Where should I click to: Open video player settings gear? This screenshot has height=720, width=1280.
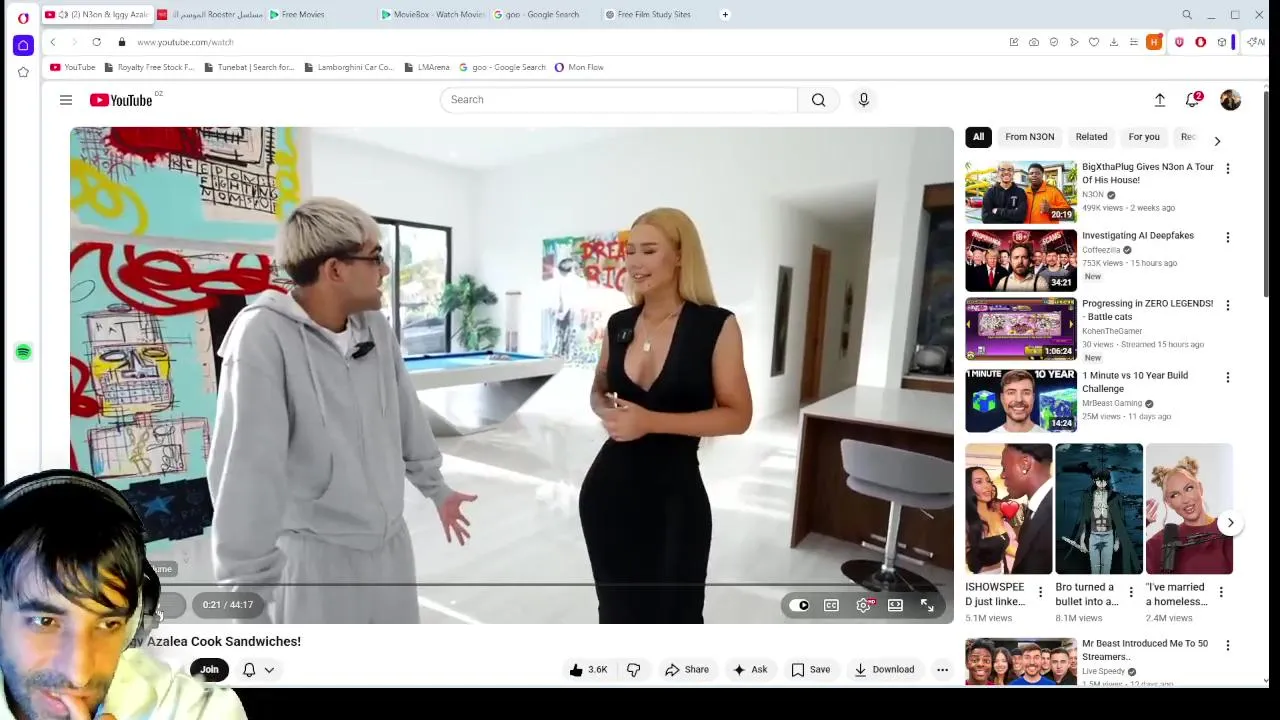pos(864,605)
